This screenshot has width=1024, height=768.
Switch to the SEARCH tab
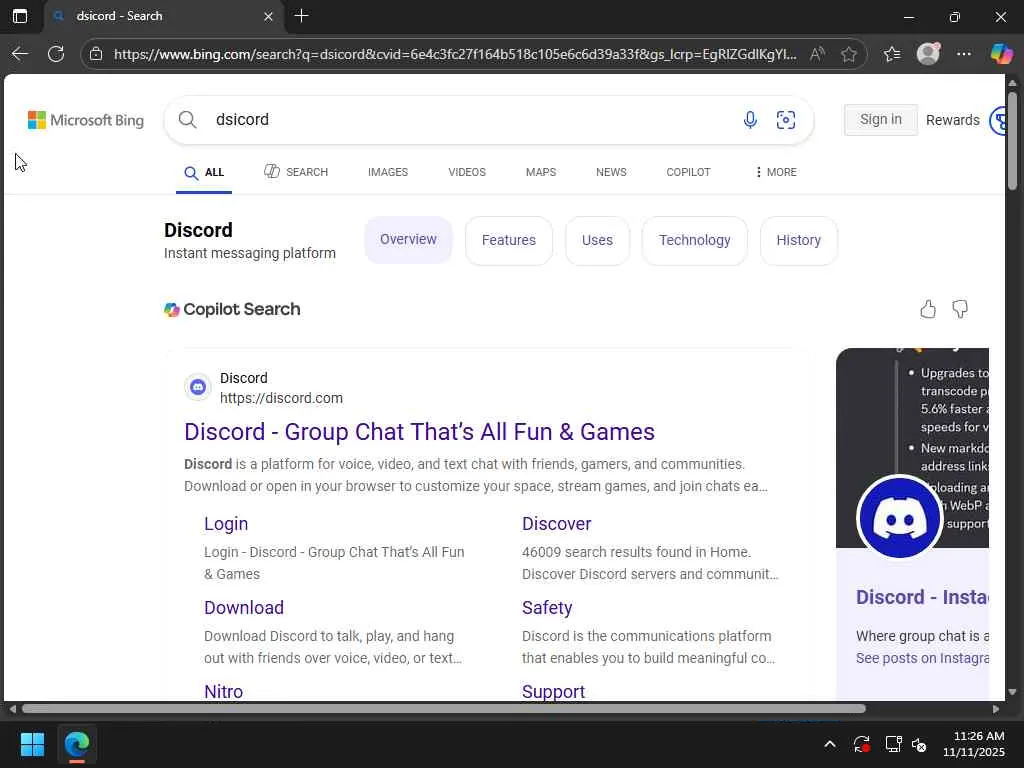pos(296,172)
